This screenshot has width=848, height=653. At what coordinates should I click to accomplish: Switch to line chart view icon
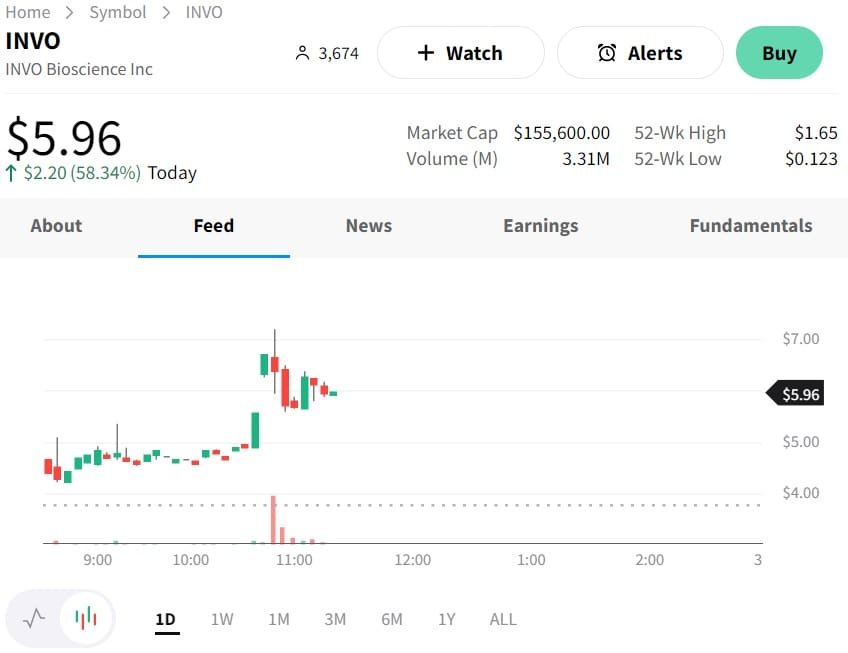click(34, 617)
